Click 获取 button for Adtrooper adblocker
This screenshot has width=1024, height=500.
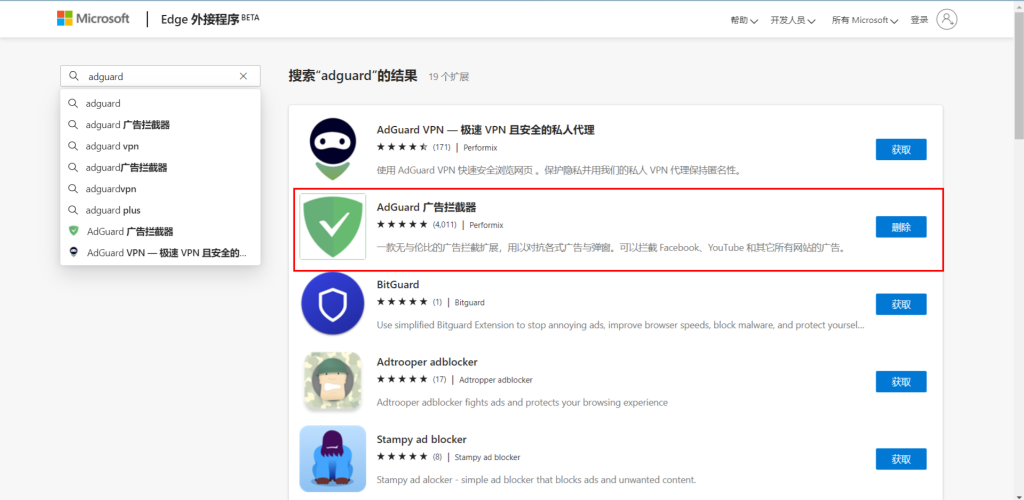901,382
